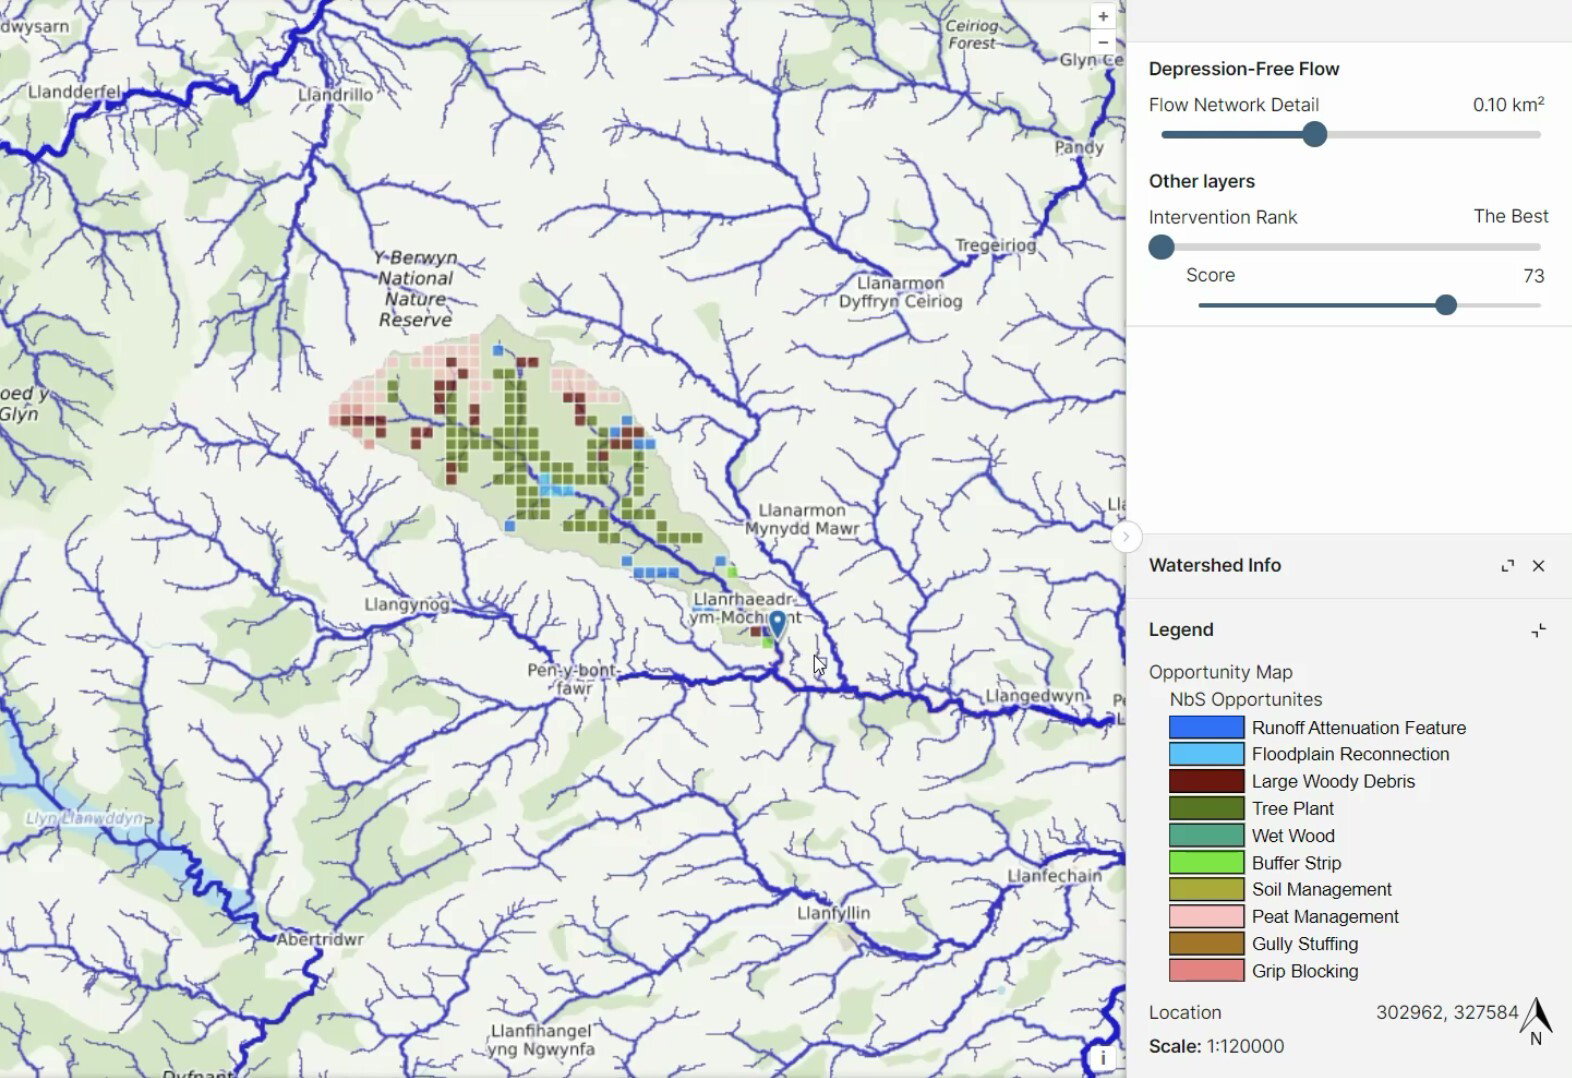Adjust the Score slider handle

point(1446,305)
